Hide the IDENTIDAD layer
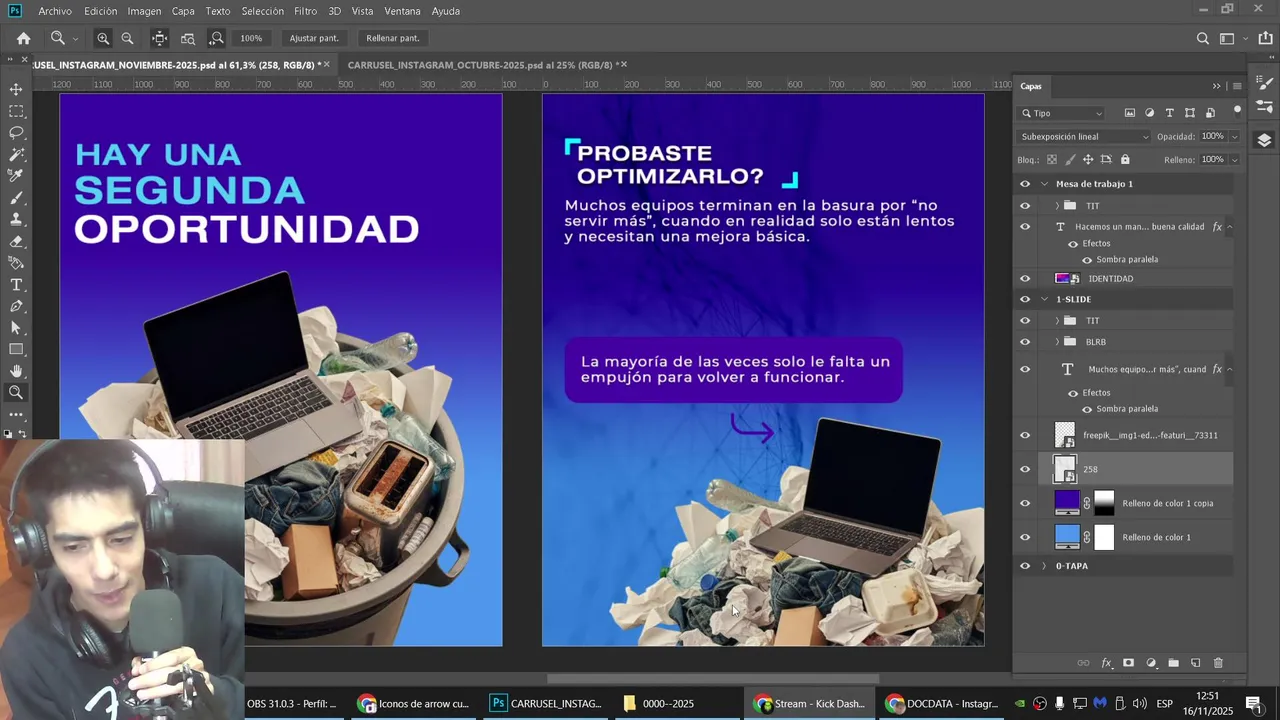 click(1024, 278)
